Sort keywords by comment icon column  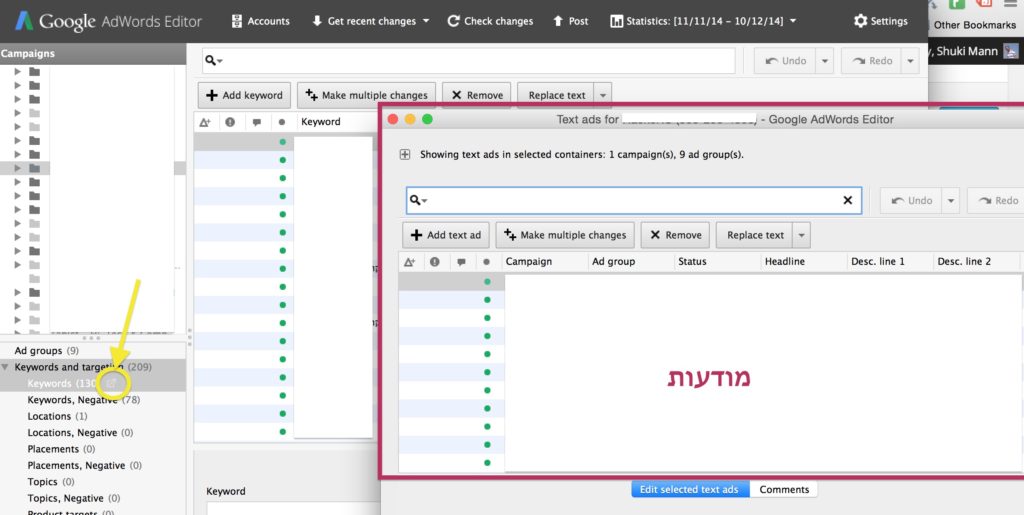[x=257, y=122]
